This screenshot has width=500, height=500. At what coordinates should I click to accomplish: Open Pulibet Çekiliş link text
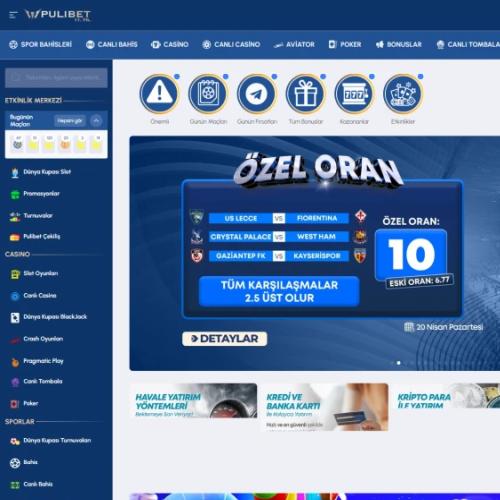42,237
